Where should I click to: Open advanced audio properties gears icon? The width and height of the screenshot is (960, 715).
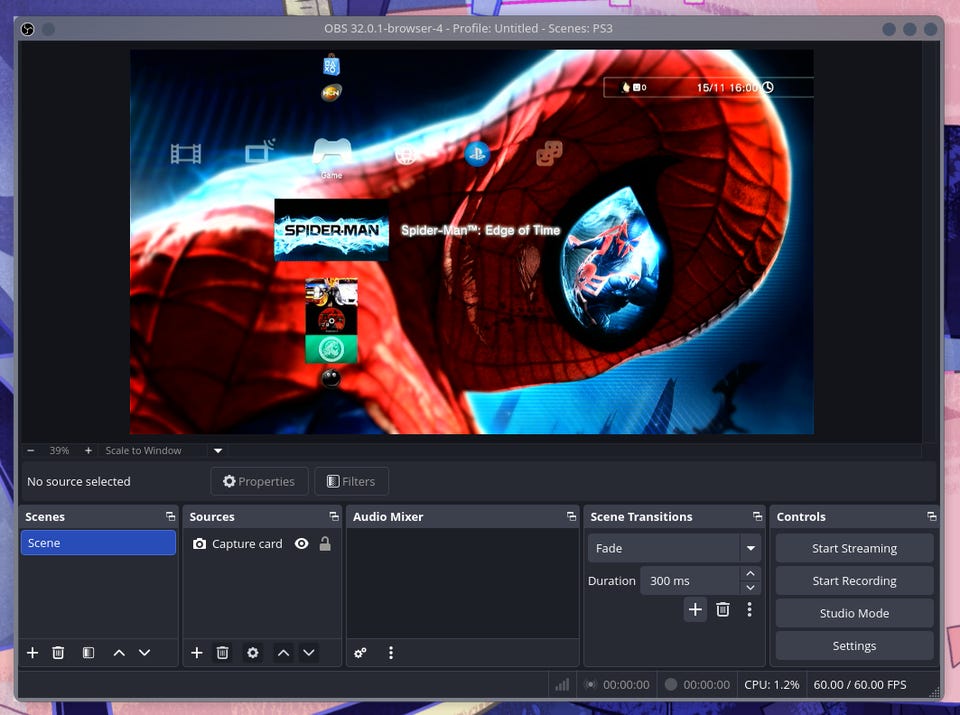coord(360,653)
